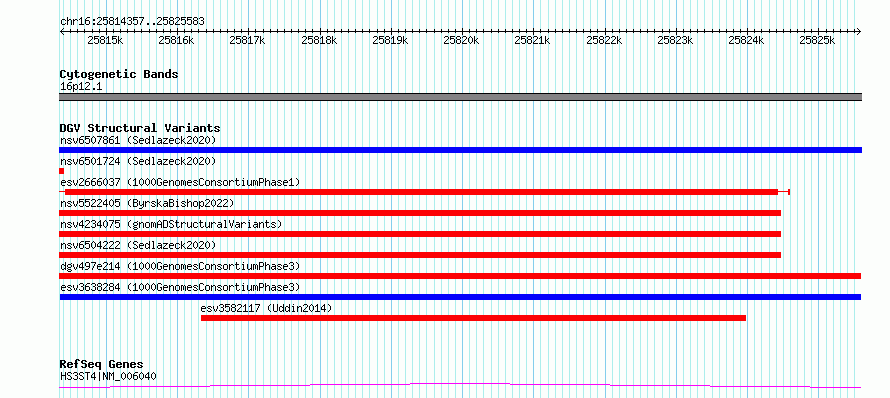The width and height of the screenshot is (890, 398).
Task: Click the 25825k ruler tick label
Action: pos(817,40)
